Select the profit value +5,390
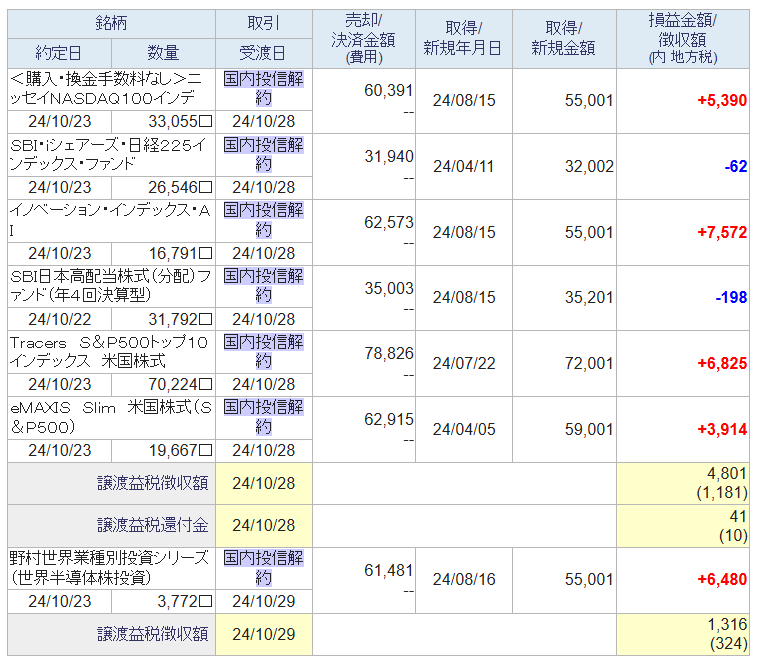The width and height of the screenshot is (759, 667). click(x=722, y=101)
